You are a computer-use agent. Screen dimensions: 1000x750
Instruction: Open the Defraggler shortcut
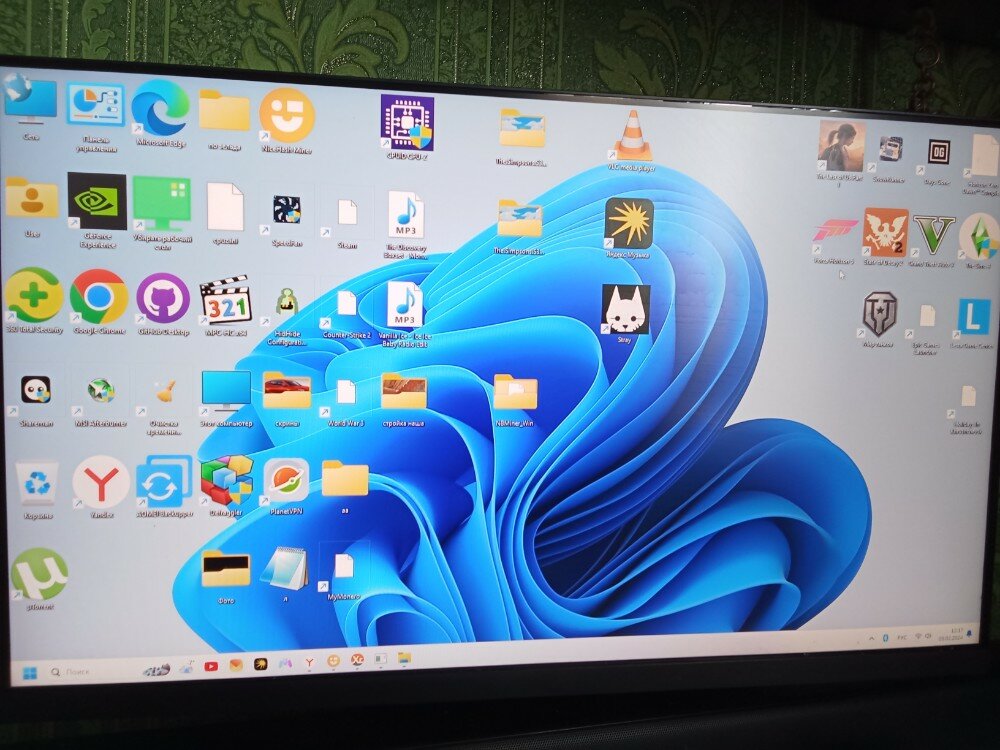(226, 485)
